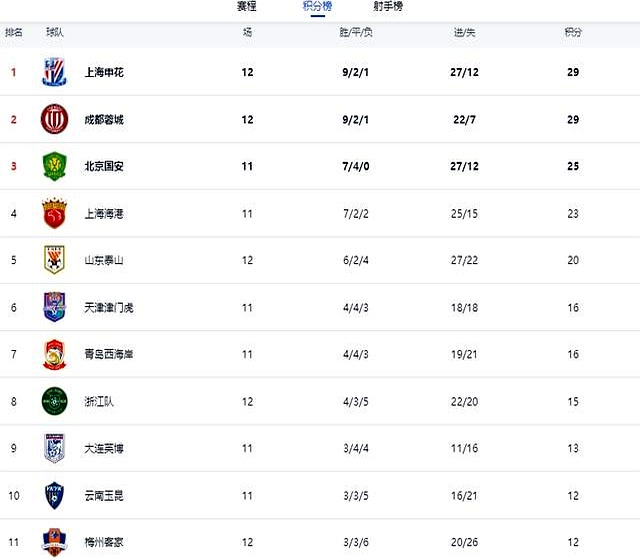Click the 排名 rank column header
The width and height of the screenshot is (640, 558).
pos(14,33)
